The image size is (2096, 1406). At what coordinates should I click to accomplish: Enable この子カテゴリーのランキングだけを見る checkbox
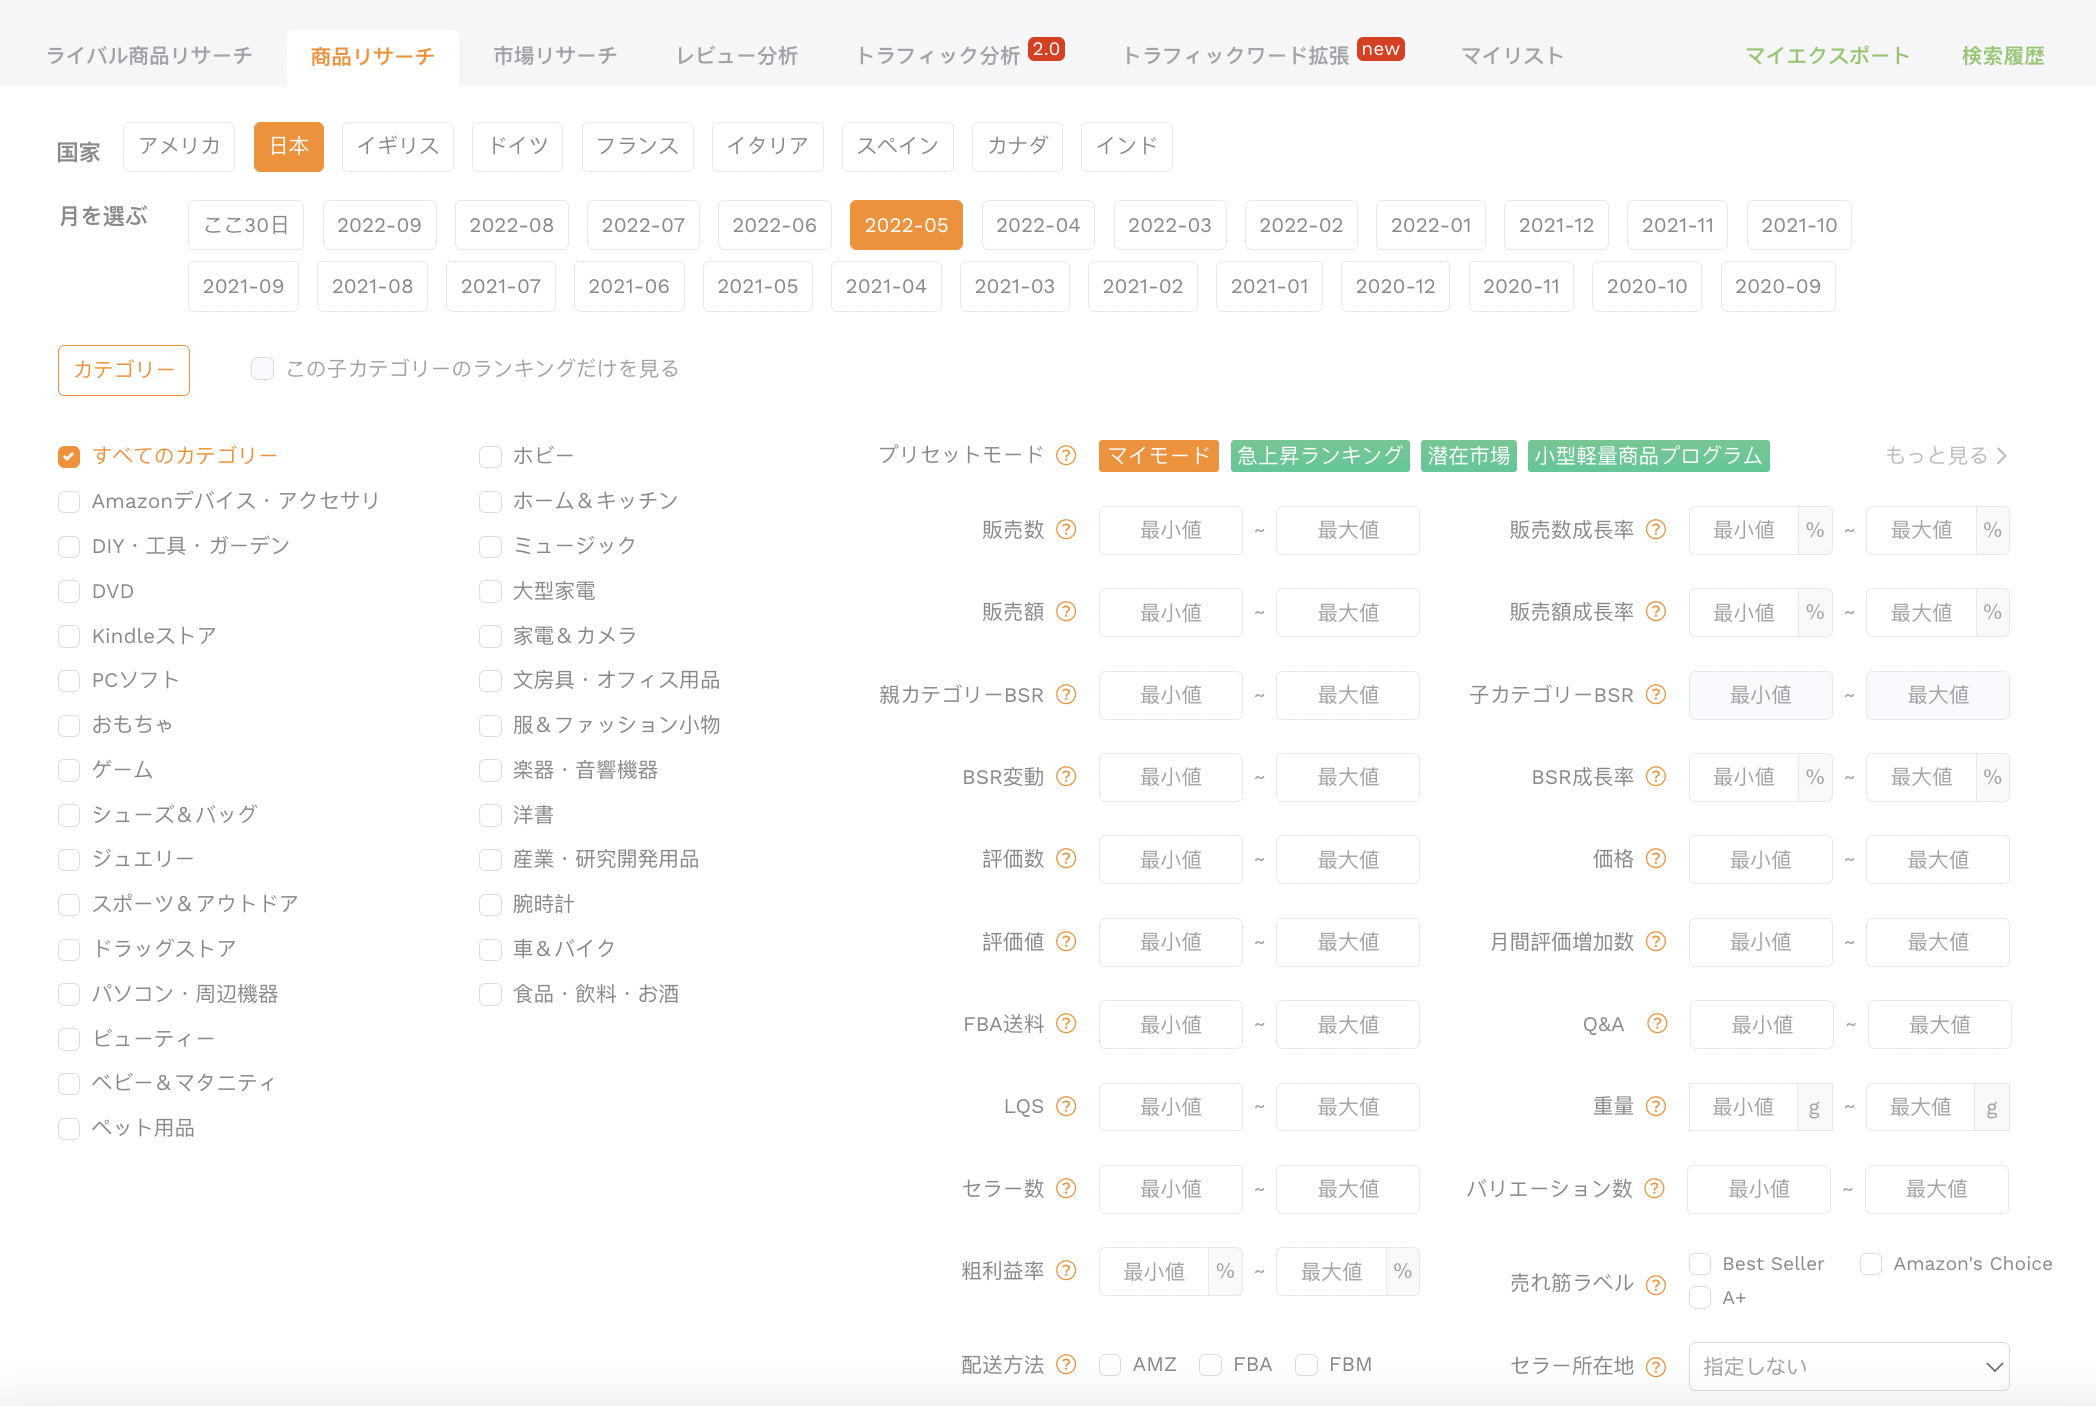click(x=262, y=369)
